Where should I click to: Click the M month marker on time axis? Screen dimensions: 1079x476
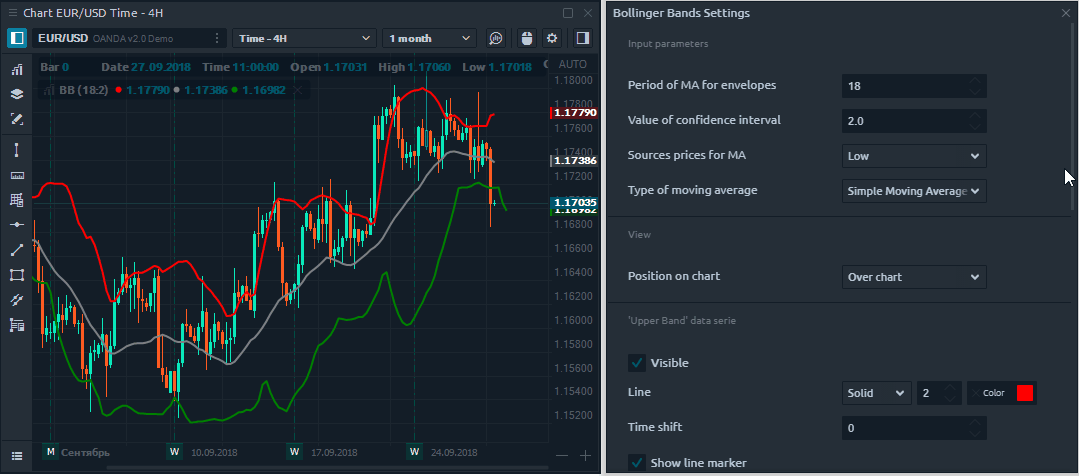pyautogui.click(x=50, y=452)
